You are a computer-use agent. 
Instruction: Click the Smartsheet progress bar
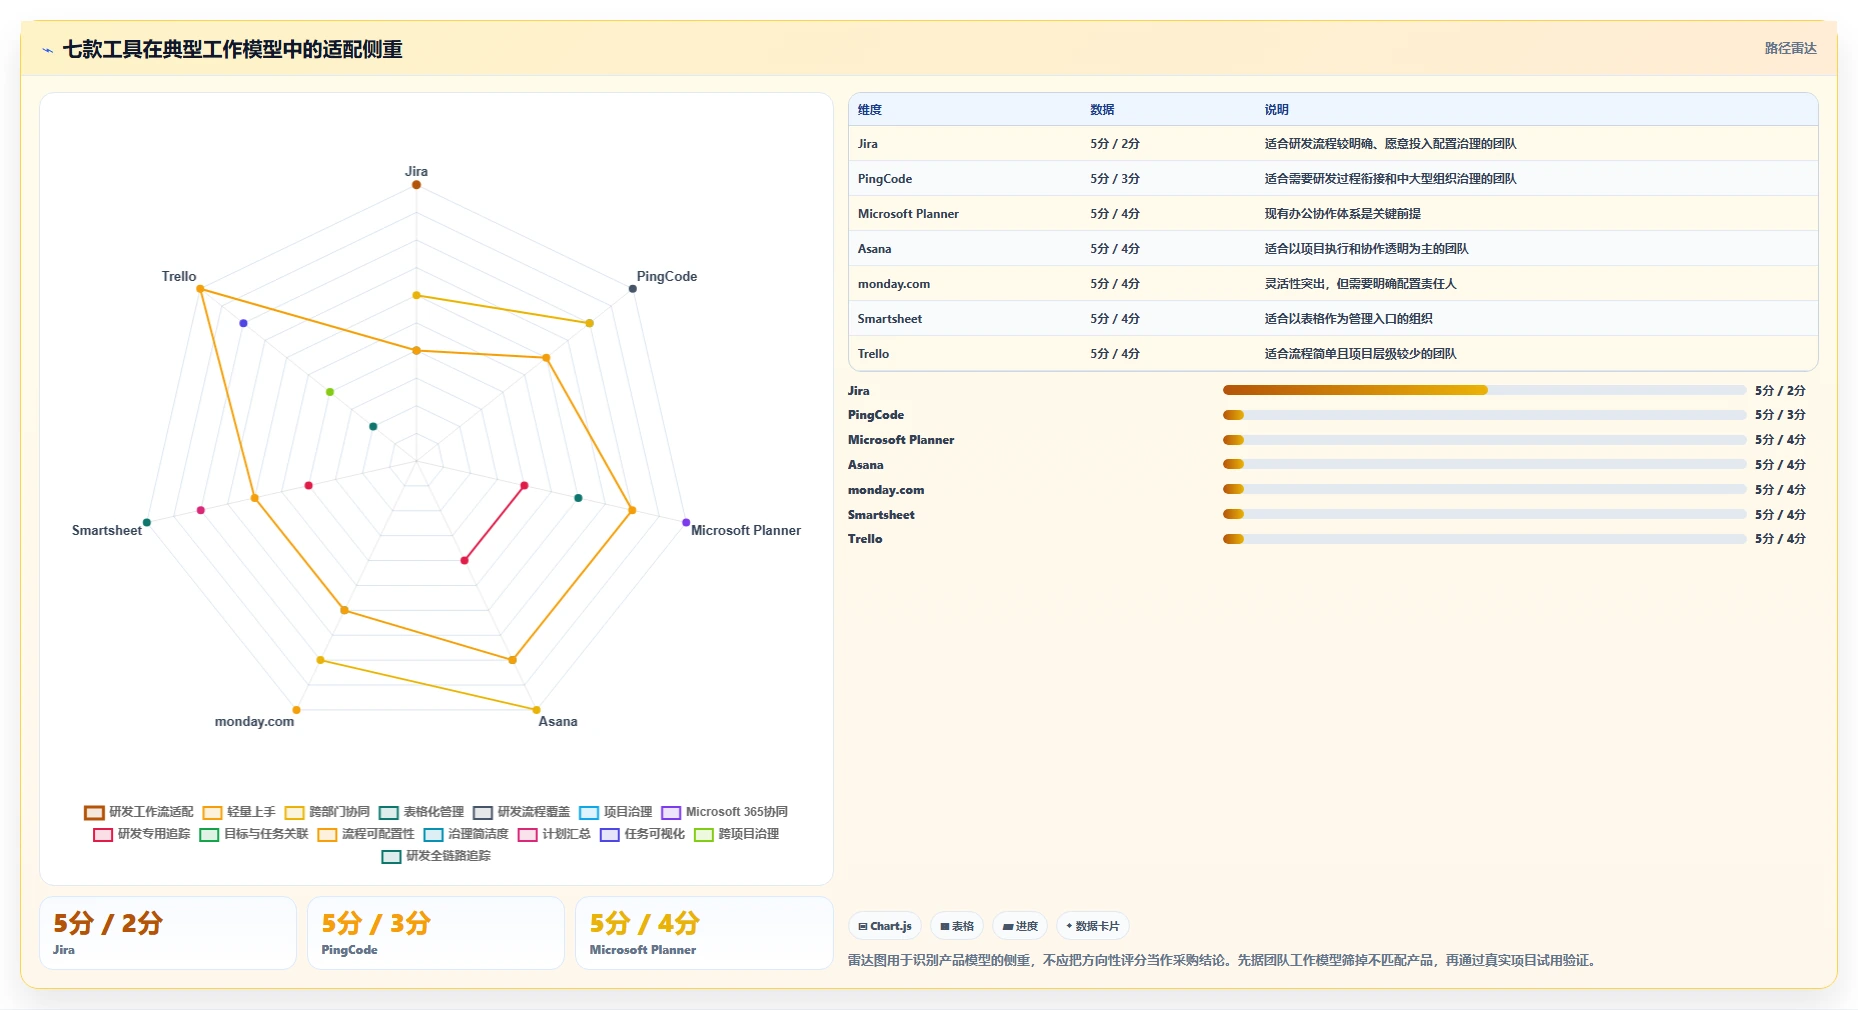[x=1484, y=515]
